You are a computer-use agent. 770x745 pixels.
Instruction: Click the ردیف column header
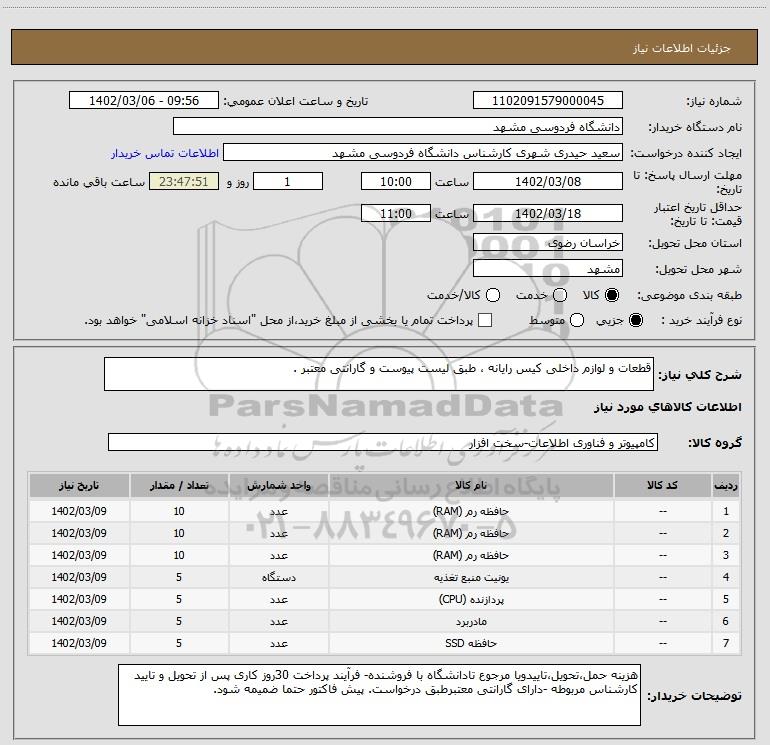coord(726,486)
